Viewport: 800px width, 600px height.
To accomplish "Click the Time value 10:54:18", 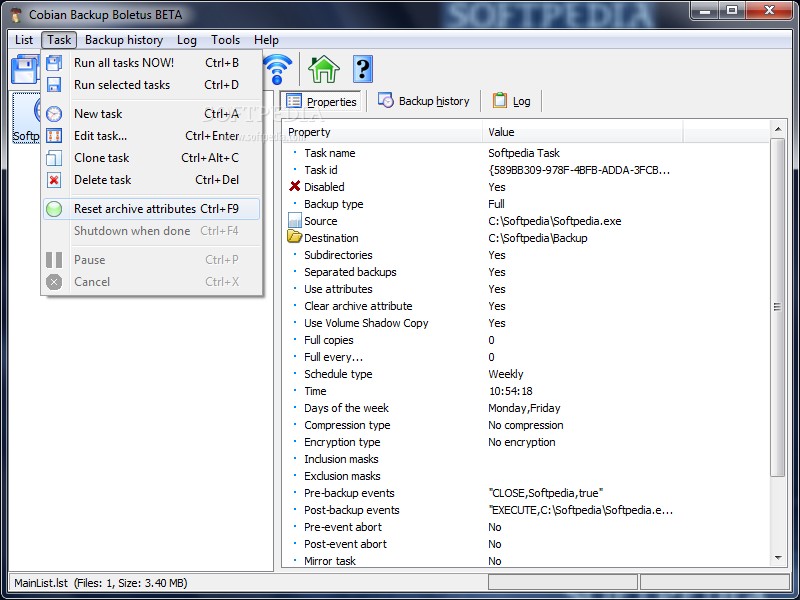I will click(510, 391).
